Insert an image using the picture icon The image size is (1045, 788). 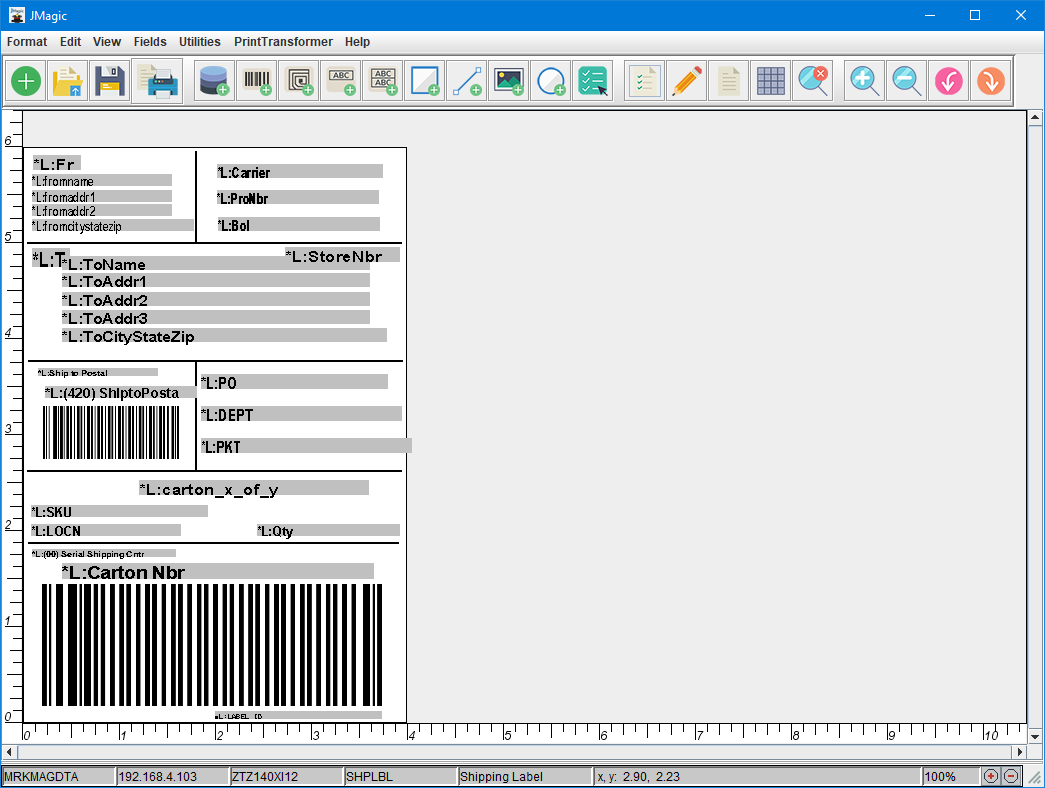pyautogui.click(x=509, y=81)
